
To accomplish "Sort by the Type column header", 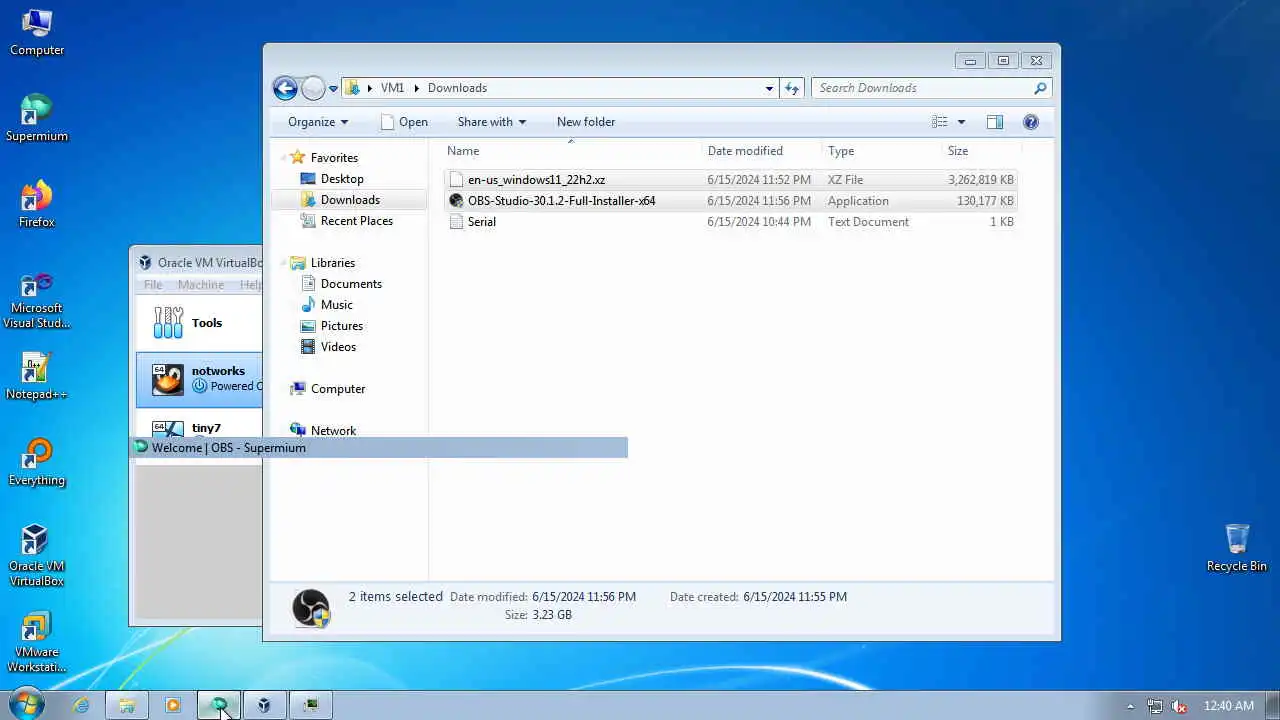I will [x=883, y=151].
